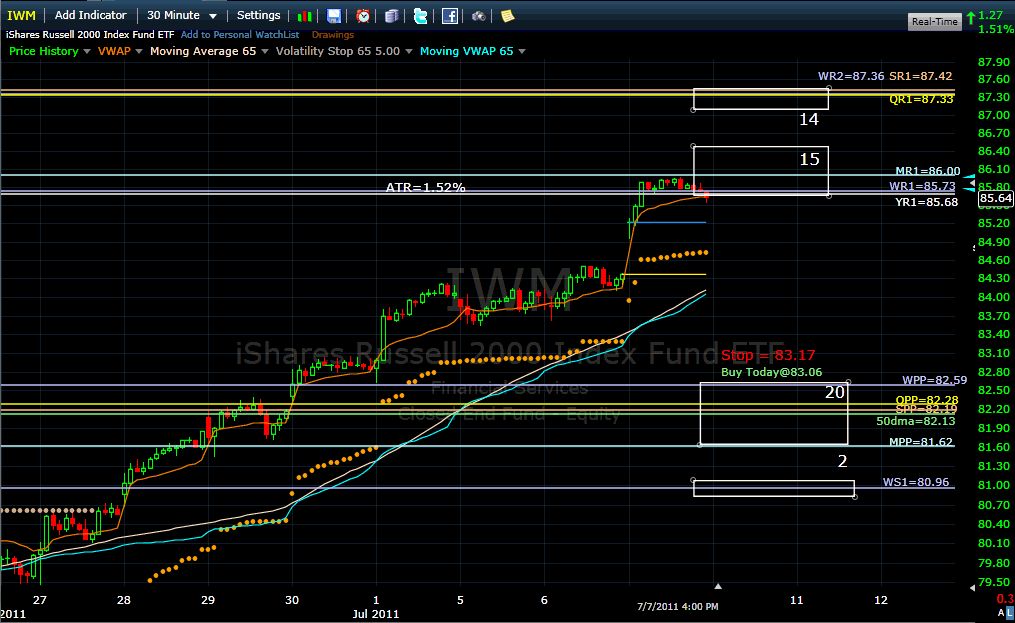The image size is (1015, 623).
Task: Click the WR2=87.36 pivot label
Action: 851,76
